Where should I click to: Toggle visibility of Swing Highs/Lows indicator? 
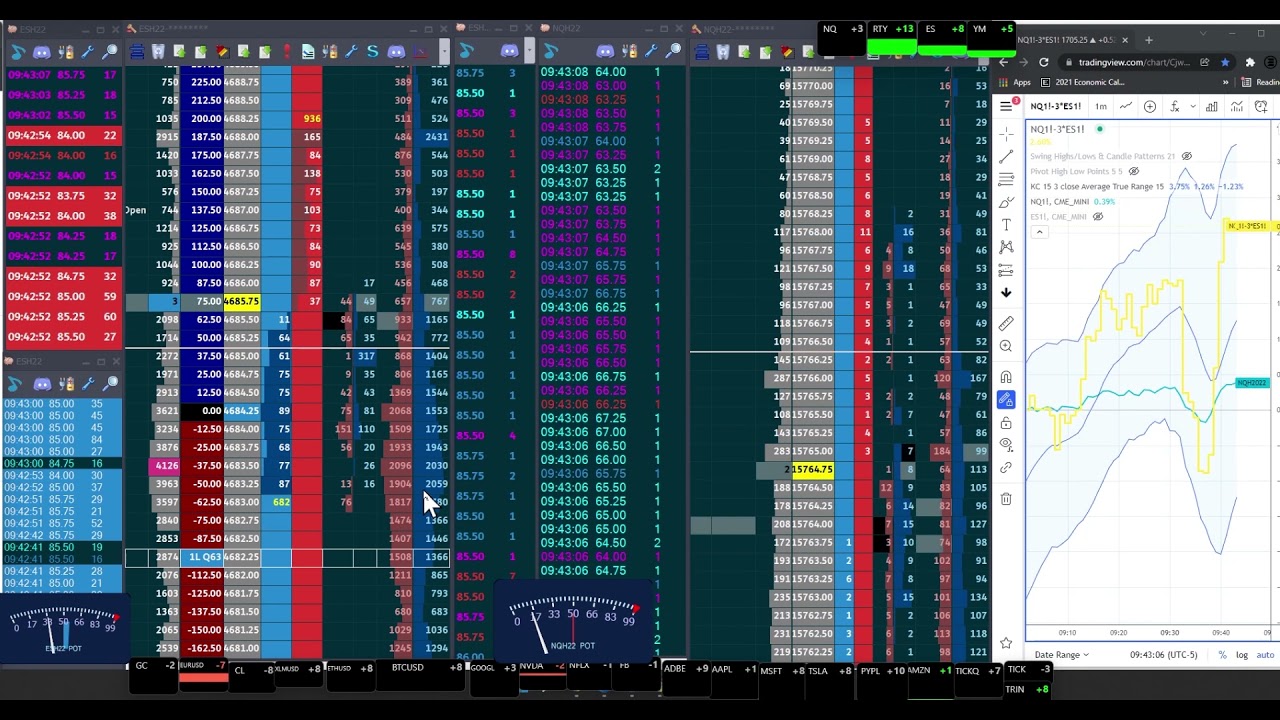1187,157
